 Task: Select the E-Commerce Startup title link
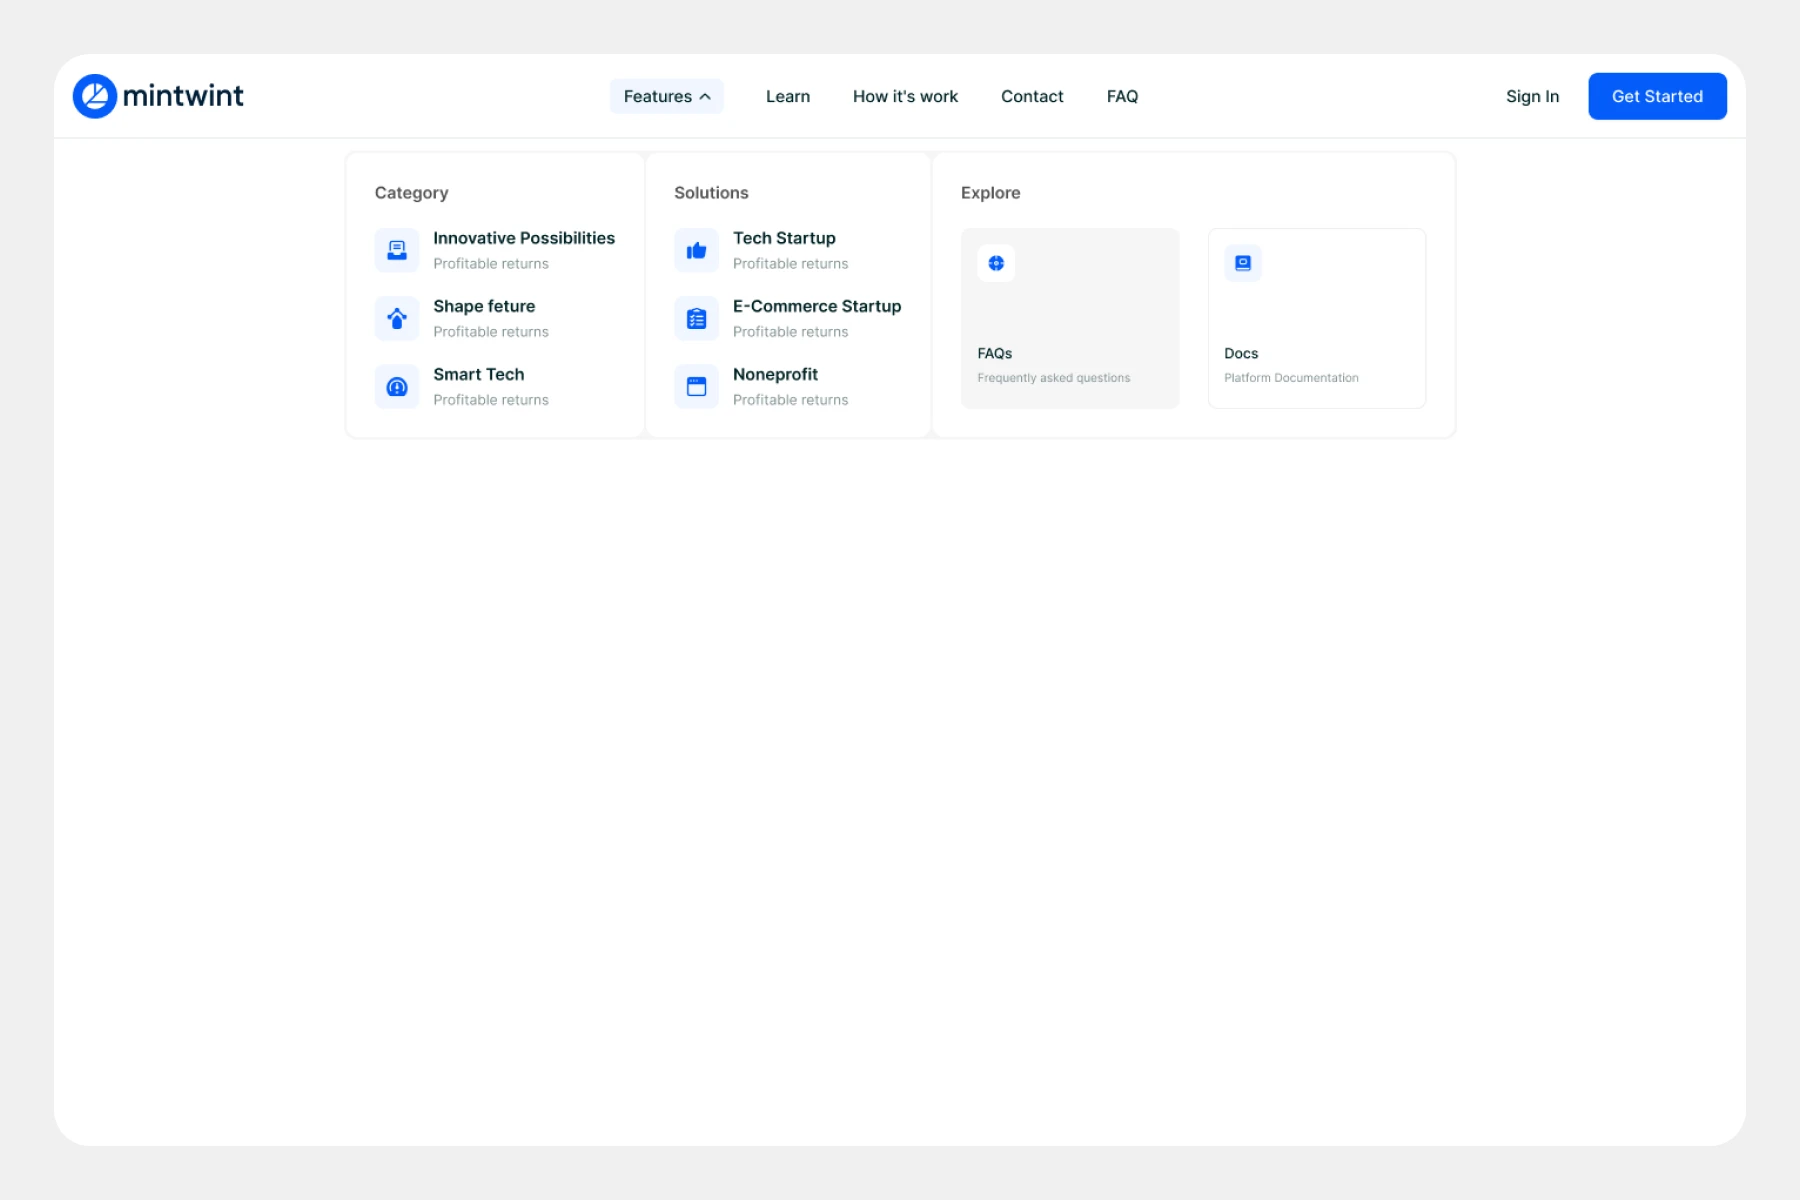tap(816, 306)
